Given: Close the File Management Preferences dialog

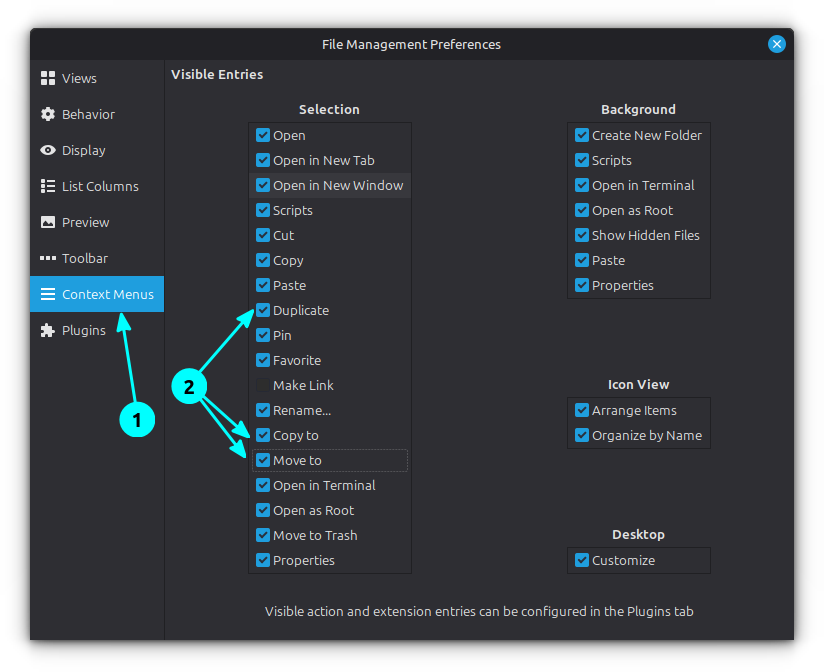Looking at the screenshot, I should click(x=776, y=44).
